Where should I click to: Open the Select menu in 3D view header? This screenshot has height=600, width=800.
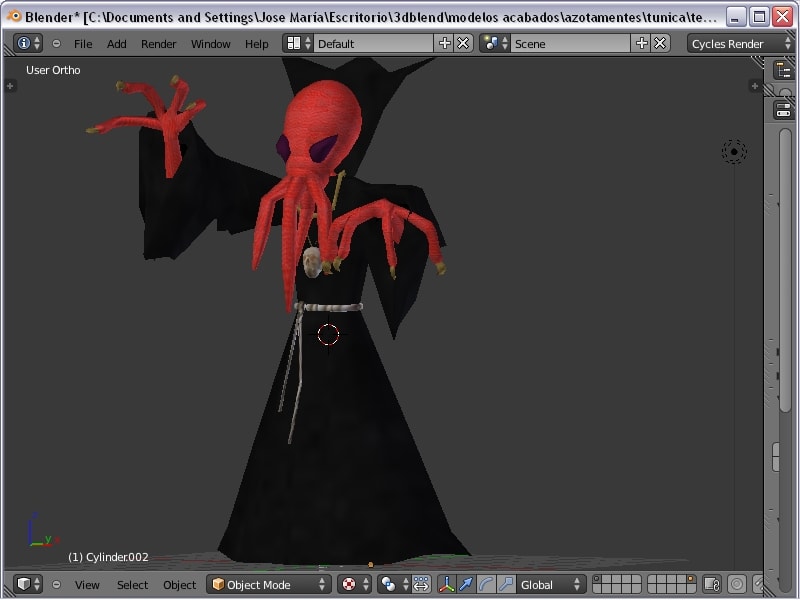pos(132,584)
